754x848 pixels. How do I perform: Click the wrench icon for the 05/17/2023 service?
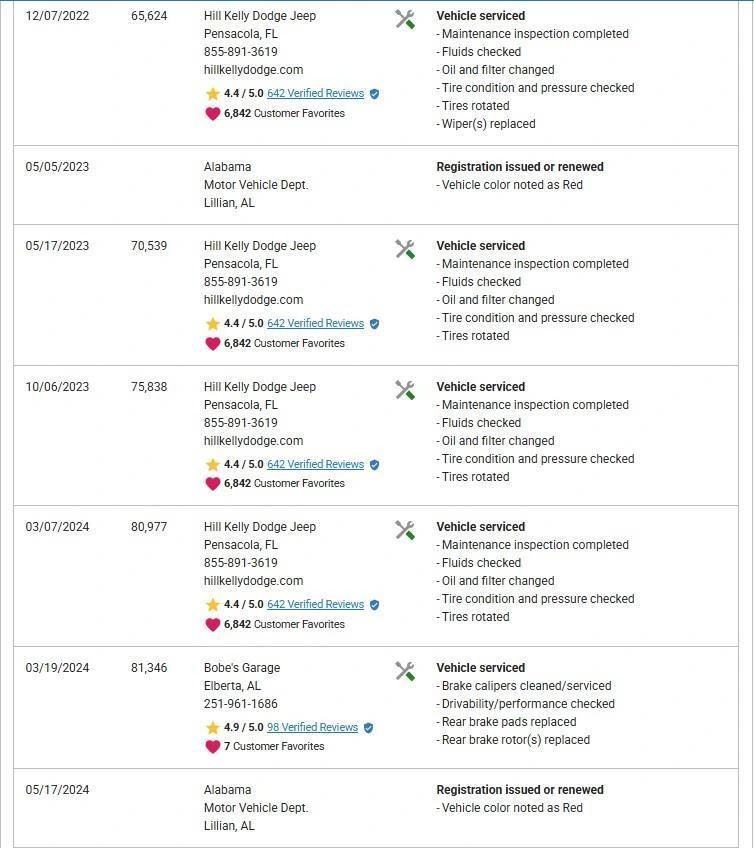[x=405, y=249]
